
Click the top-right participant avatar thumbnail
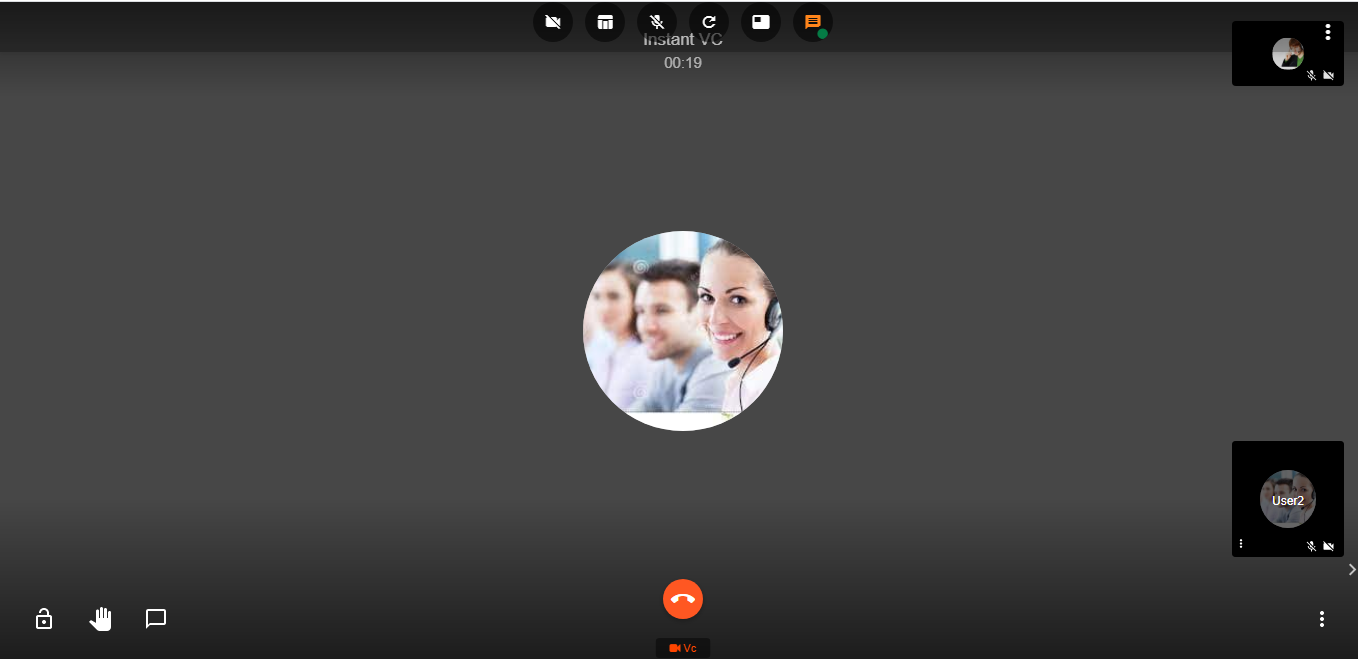pos(1288,54)
